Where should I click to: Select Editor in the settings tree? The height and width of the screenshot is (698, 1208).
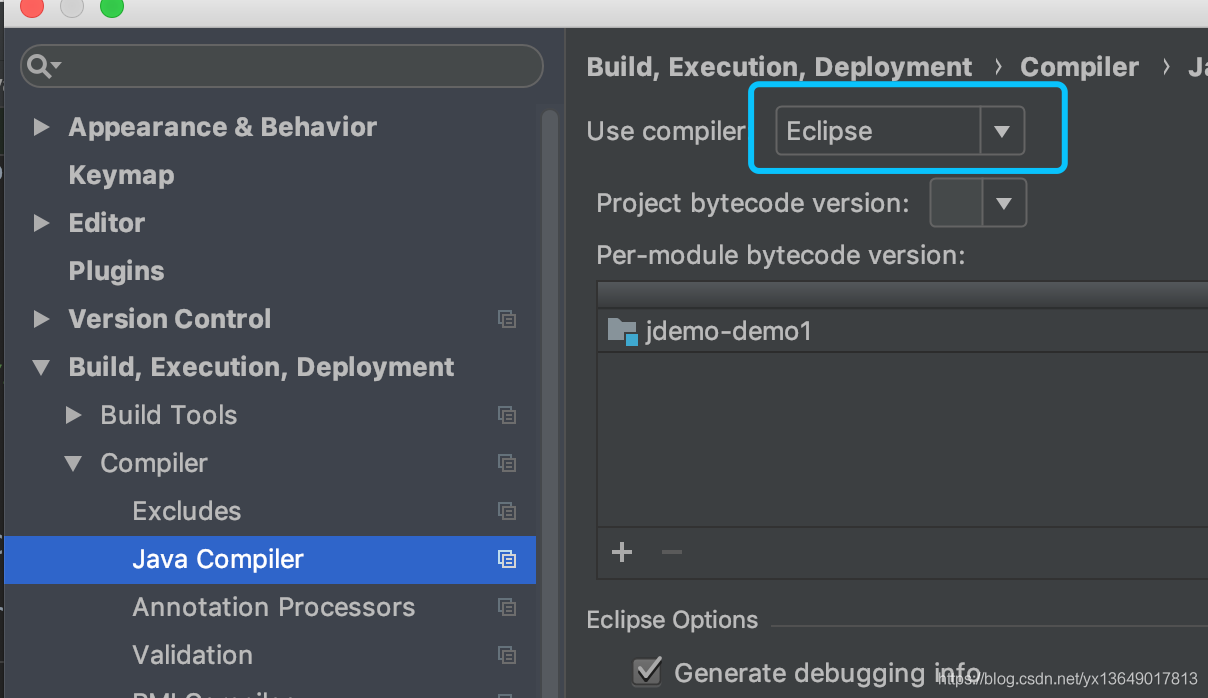pyautogui.click(x=106, y=223)
